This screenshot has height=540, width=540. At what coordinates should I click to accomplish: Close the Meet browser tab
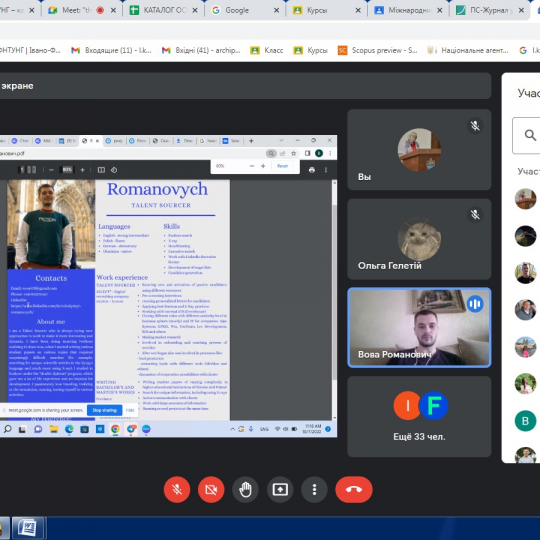tap(113, 10)
